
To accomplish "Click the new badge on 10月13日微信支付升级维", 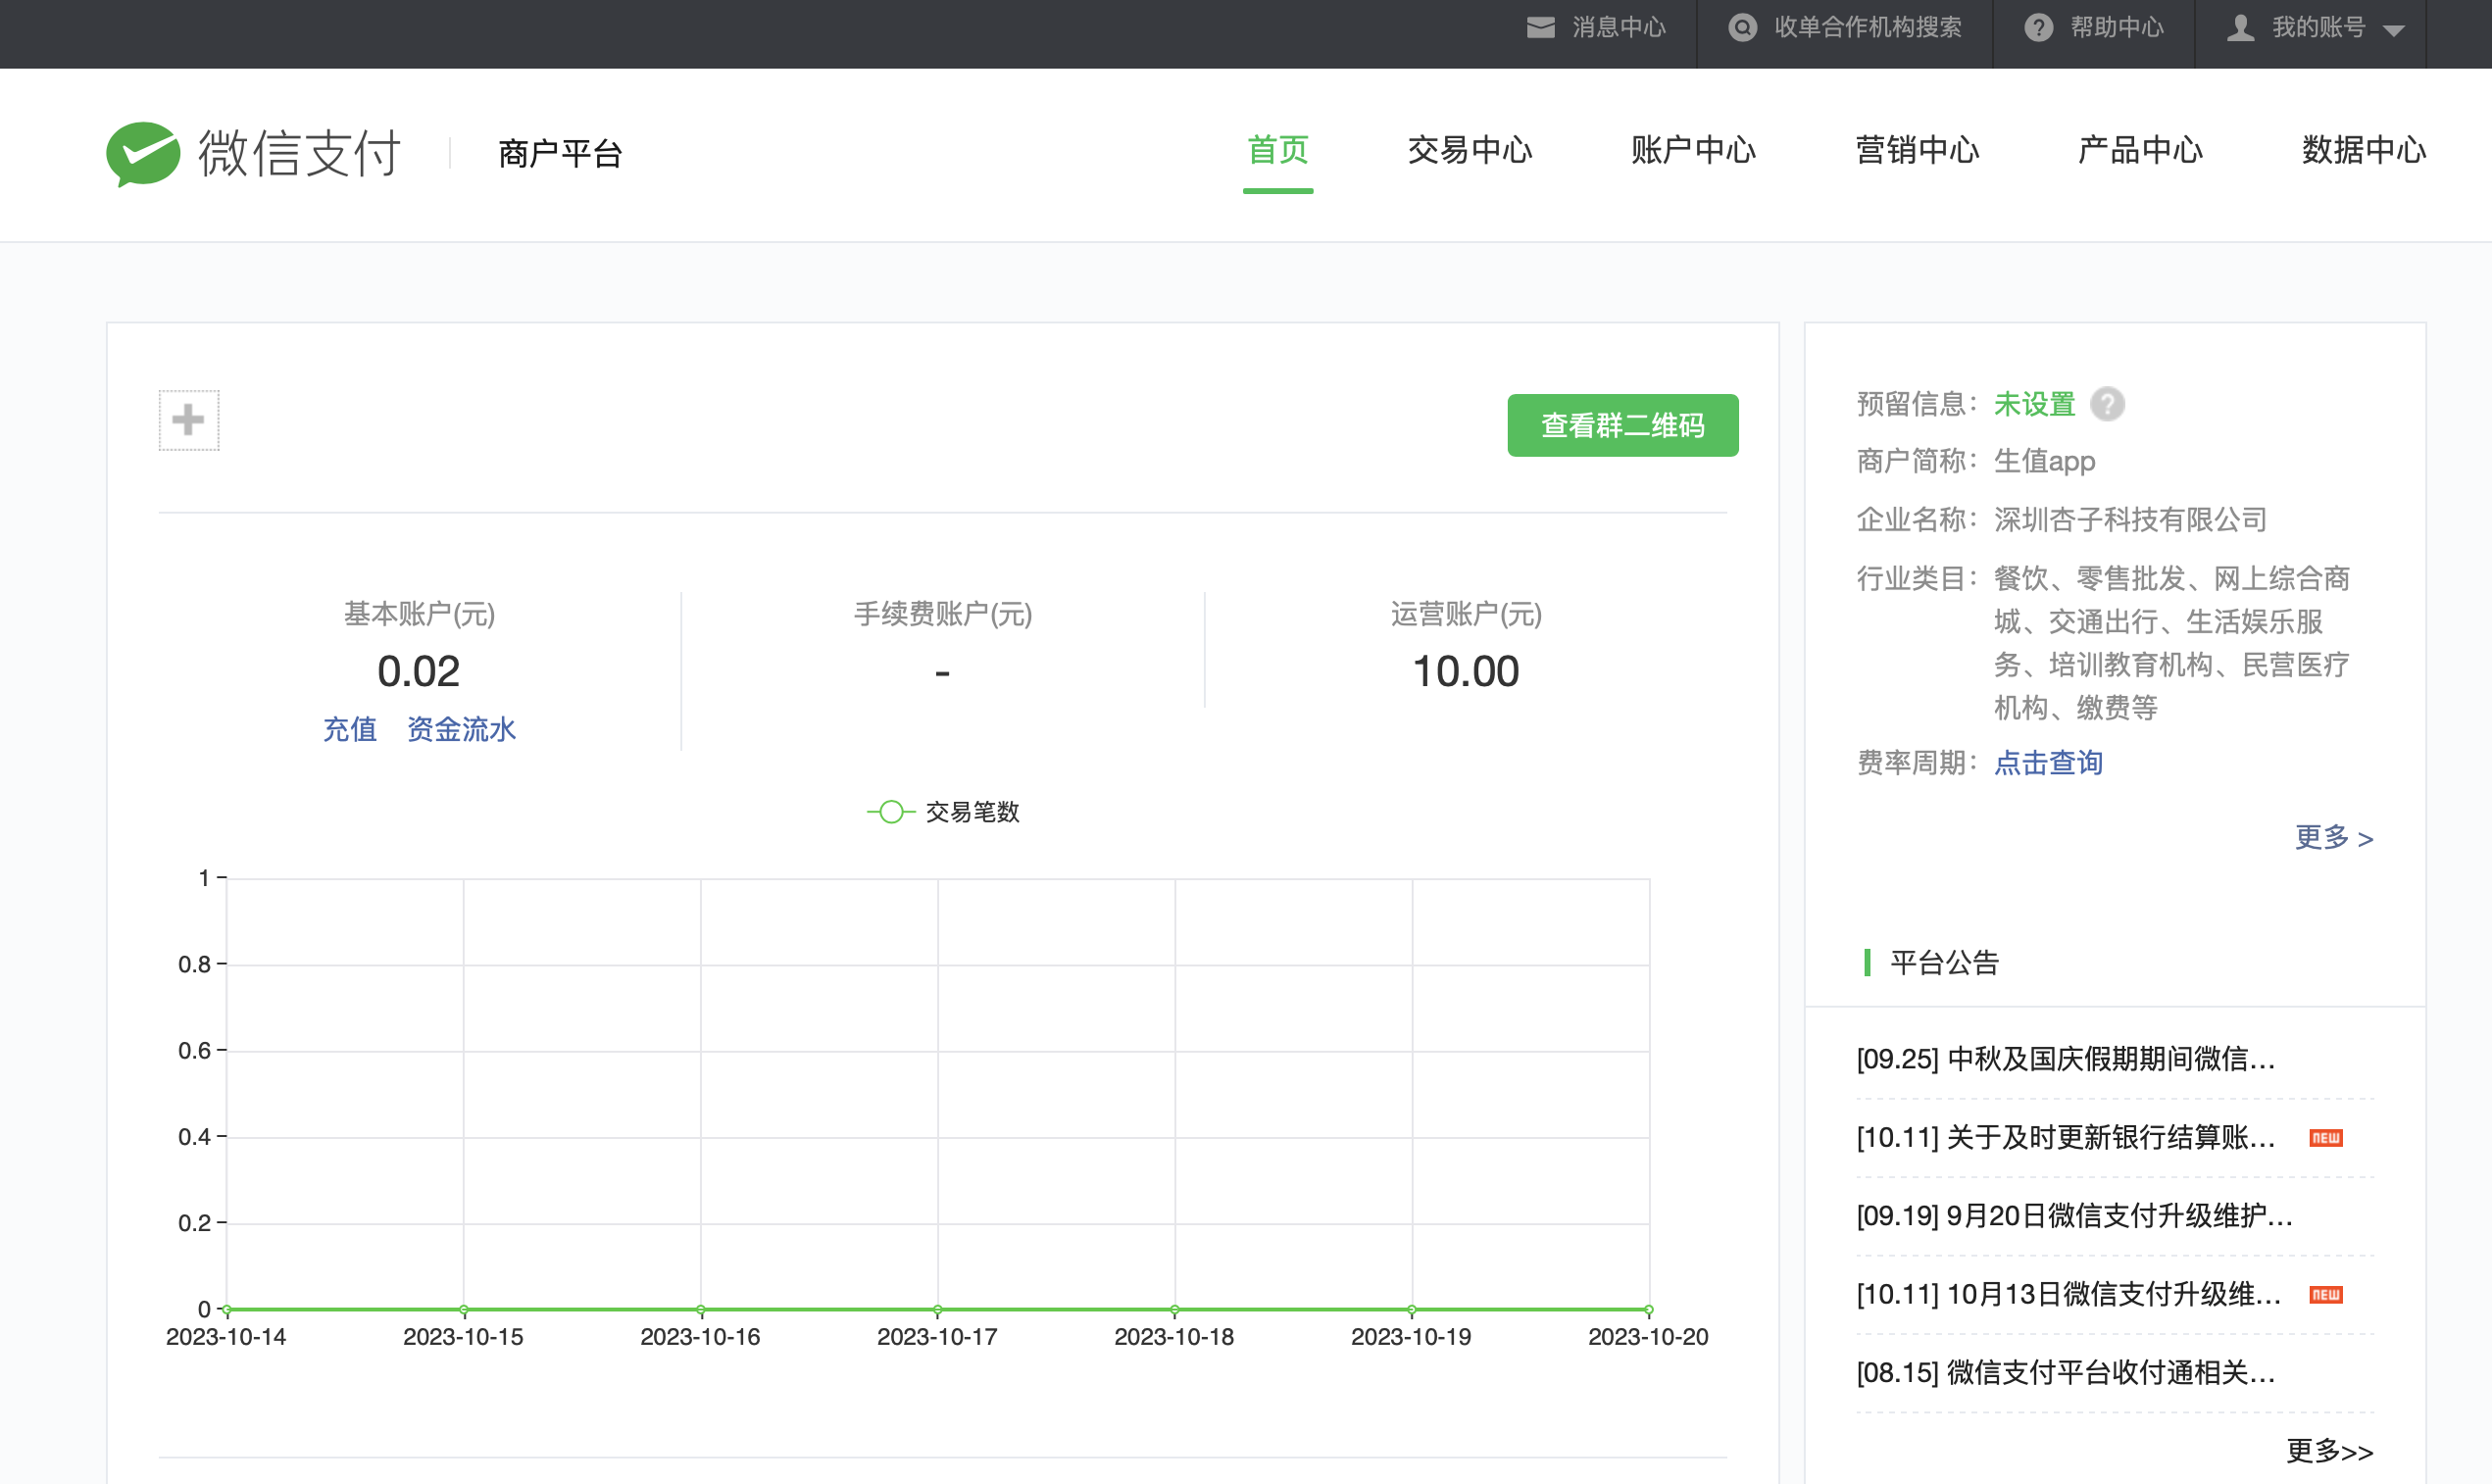I will 2325,1295.
